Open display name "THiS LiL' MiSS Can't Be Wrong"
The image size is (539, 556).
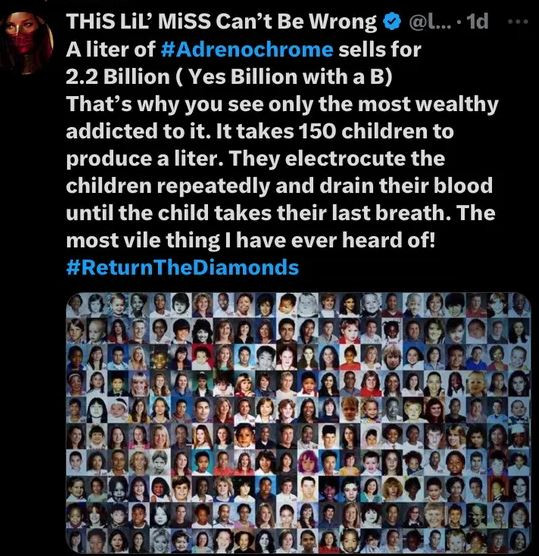click(x=222, y=22)
